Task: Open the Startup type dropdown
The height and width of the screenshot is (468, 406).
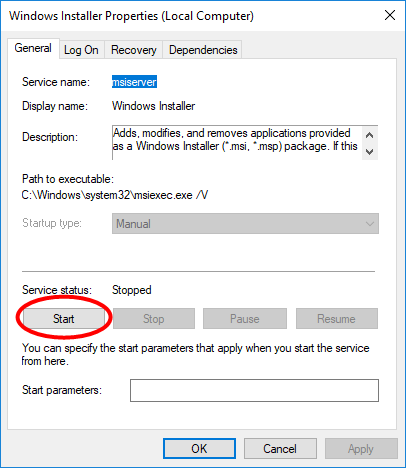Action: click(245, 224)
